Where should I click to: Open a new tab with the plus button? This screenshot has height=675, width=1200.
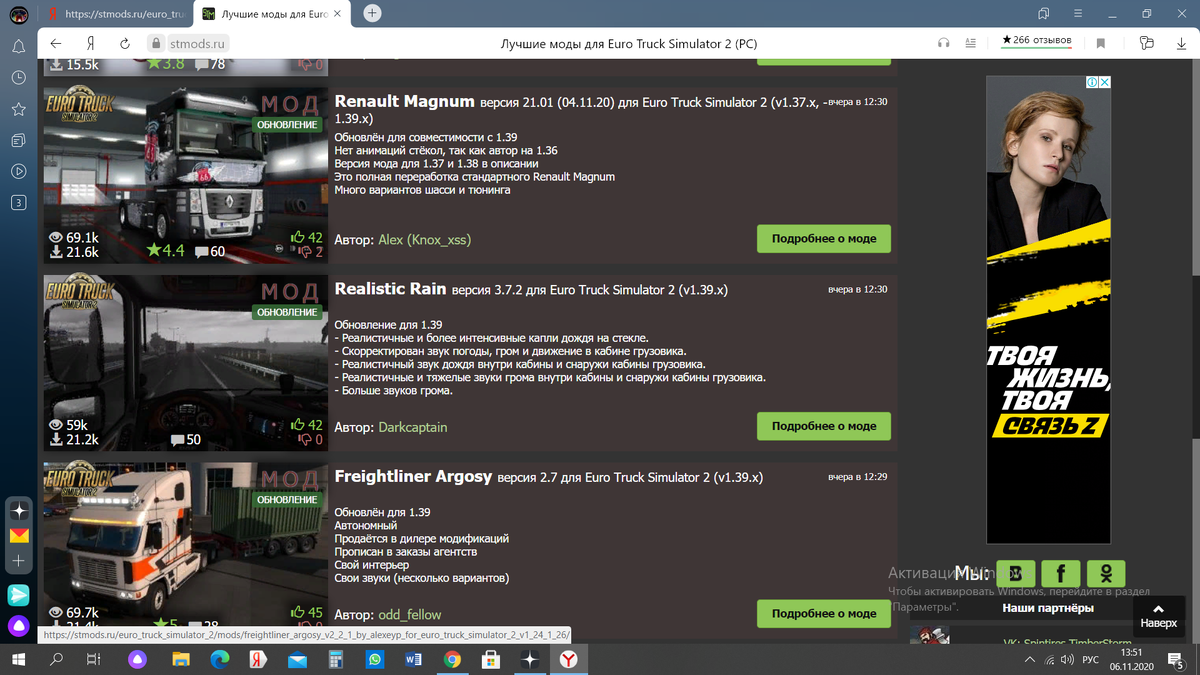pyautogui.click(x=372, y=13)
